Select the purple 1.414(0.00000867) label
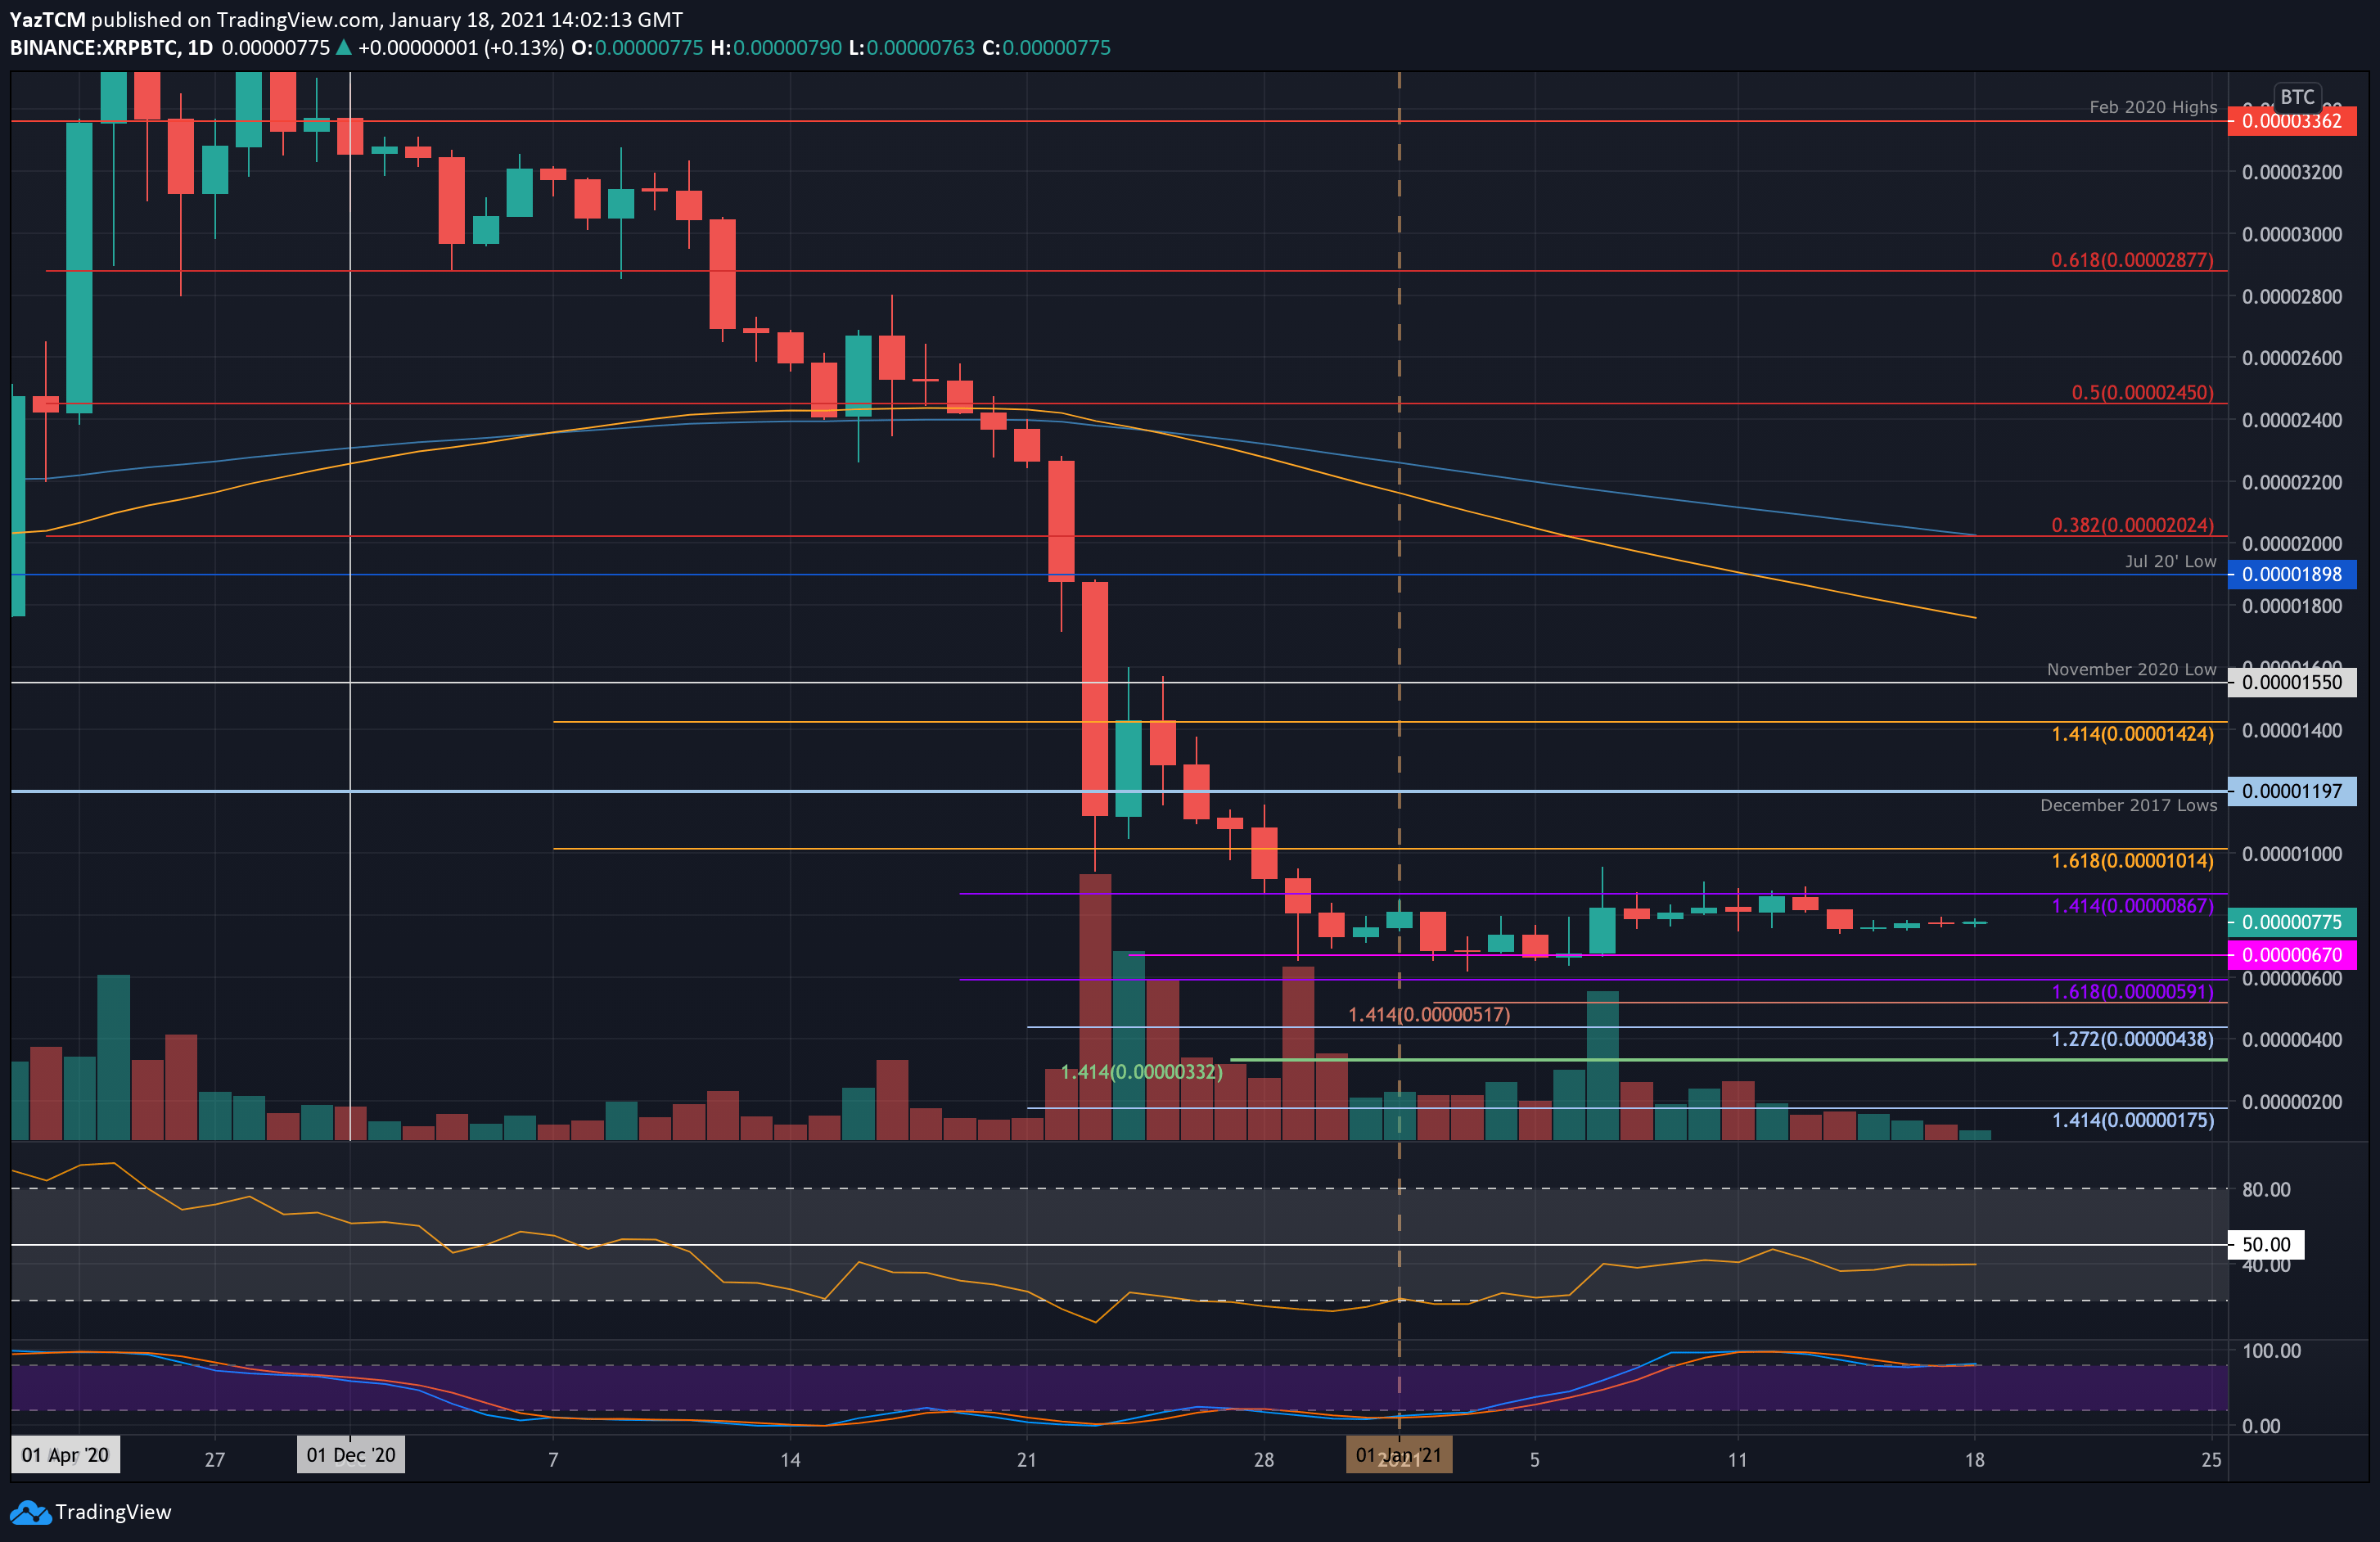Screen dimensions: 2380x1542 pyautogui.click(x=2132, y=906)
